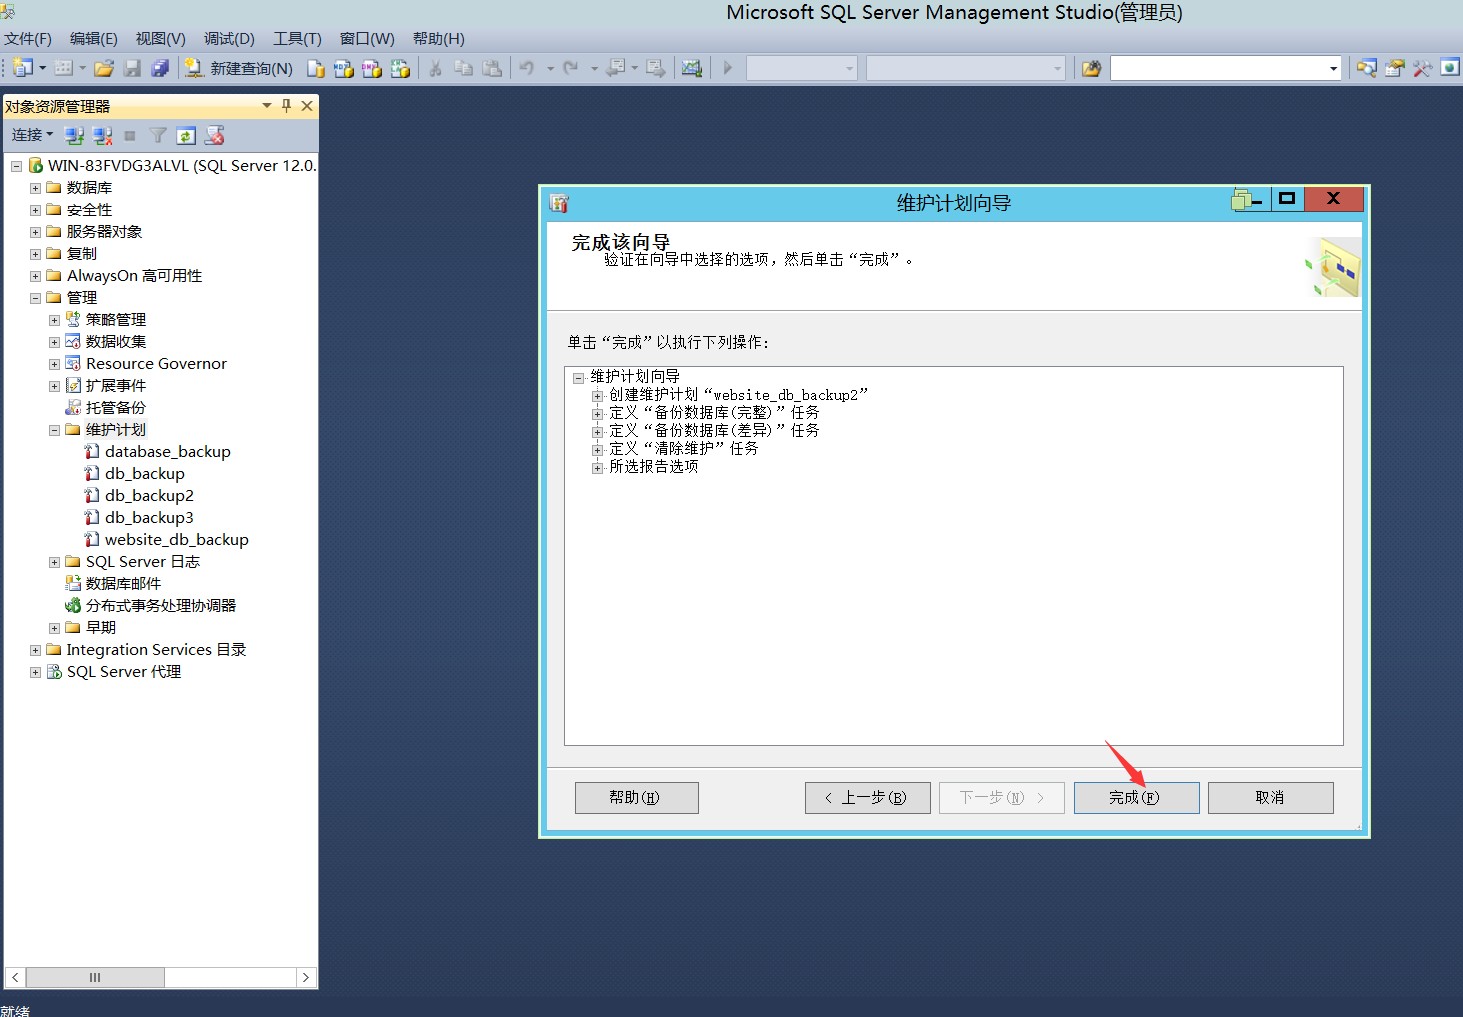This screenshot has width=1463, height=1017.
Task: Click the Connect to server icon in Object Explorer
Action: click(74, 135)
